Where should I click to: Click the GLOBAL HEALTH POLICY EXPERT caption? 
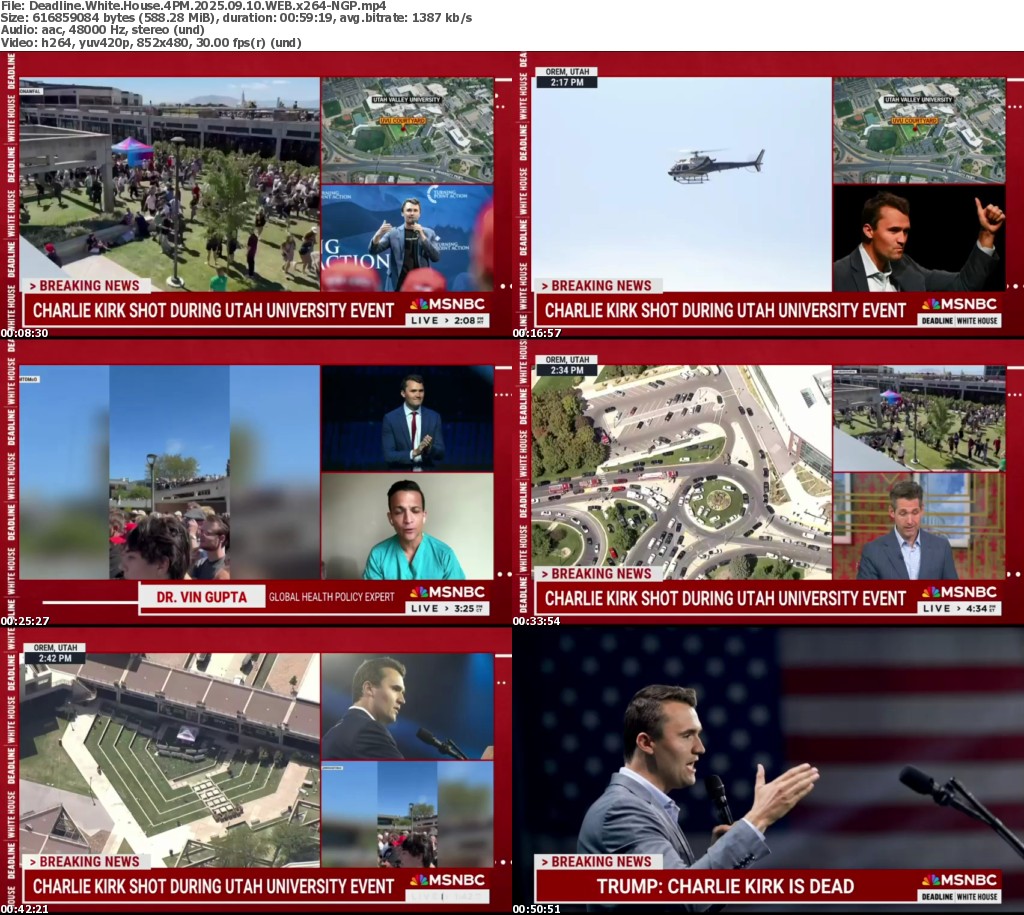(332, 597)
